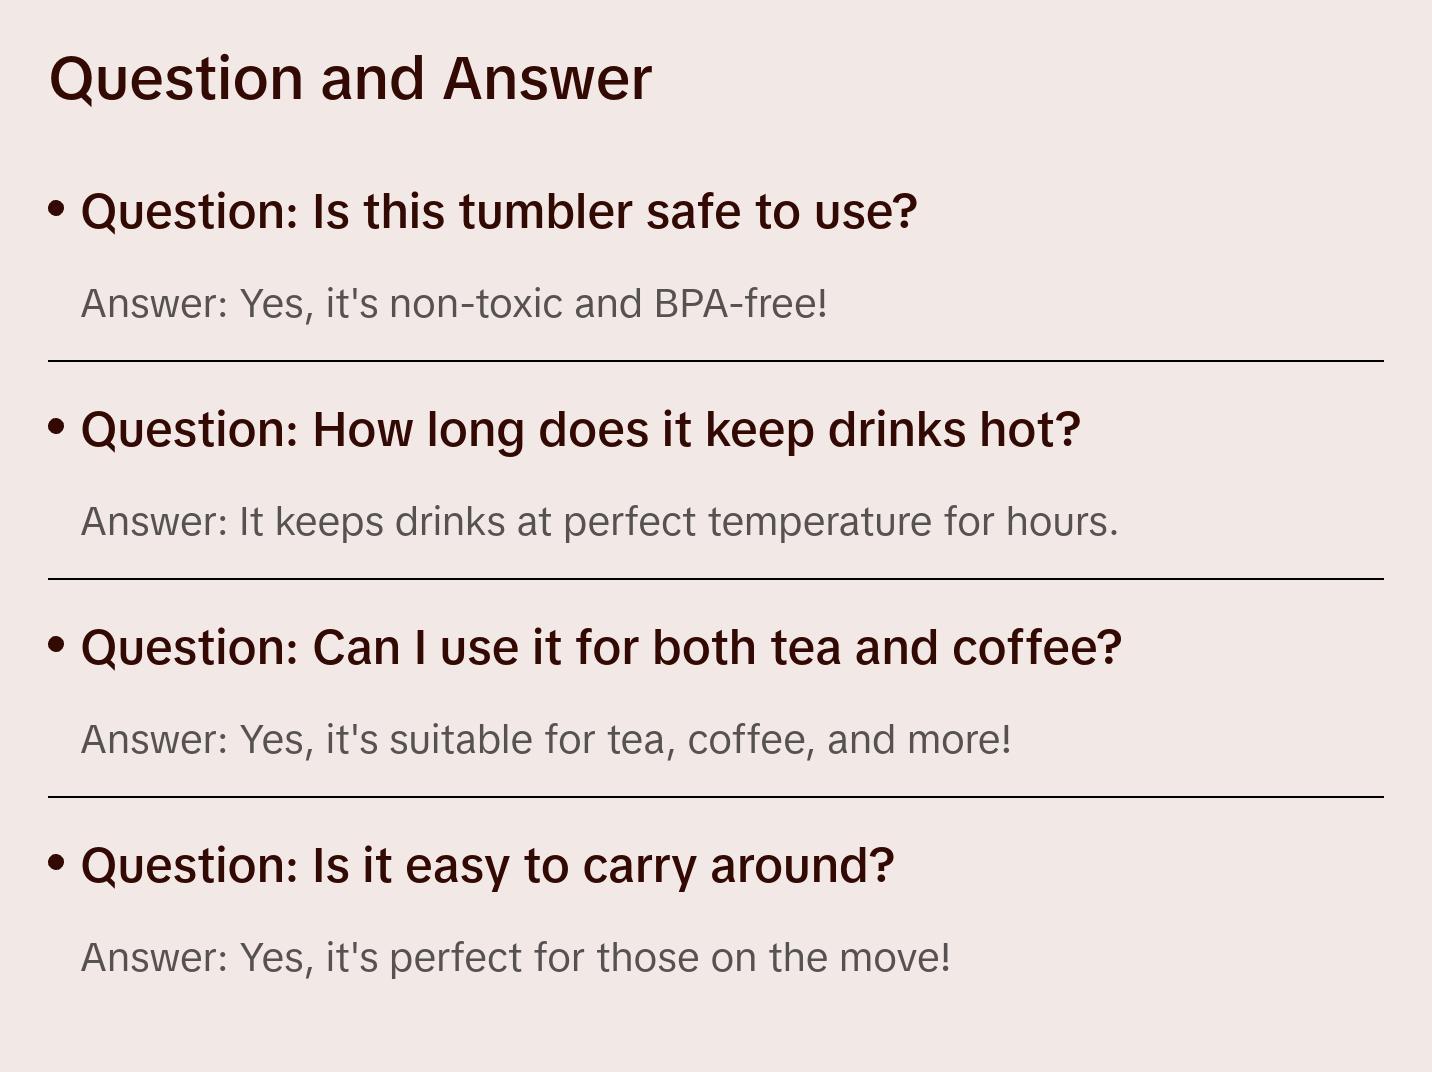Click the bullet beside the carry around question
The height and width of the screenshot is (1072, 1432).
coord(57,862)
